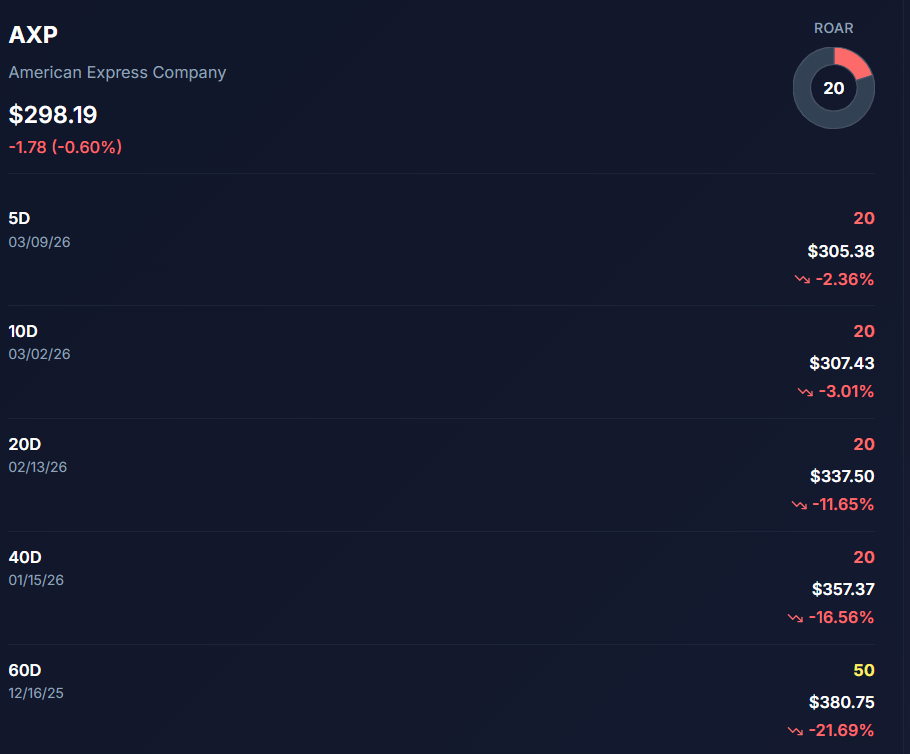Click the $337.50 price in 20D row

tap(841, 477)
